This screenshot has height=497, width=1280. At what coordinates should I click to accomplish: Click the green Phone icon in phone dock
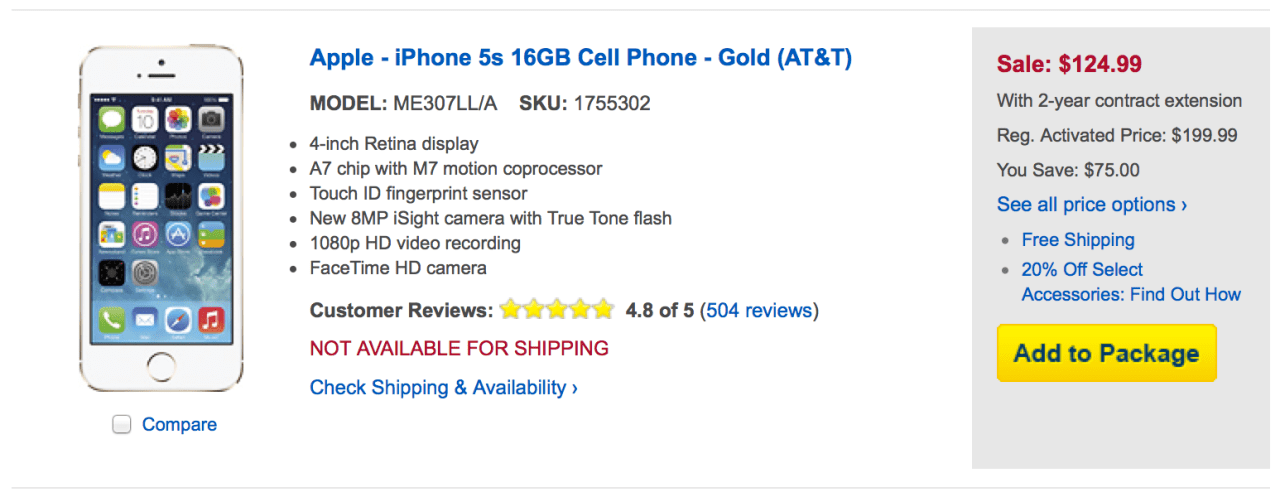[112, 320]
